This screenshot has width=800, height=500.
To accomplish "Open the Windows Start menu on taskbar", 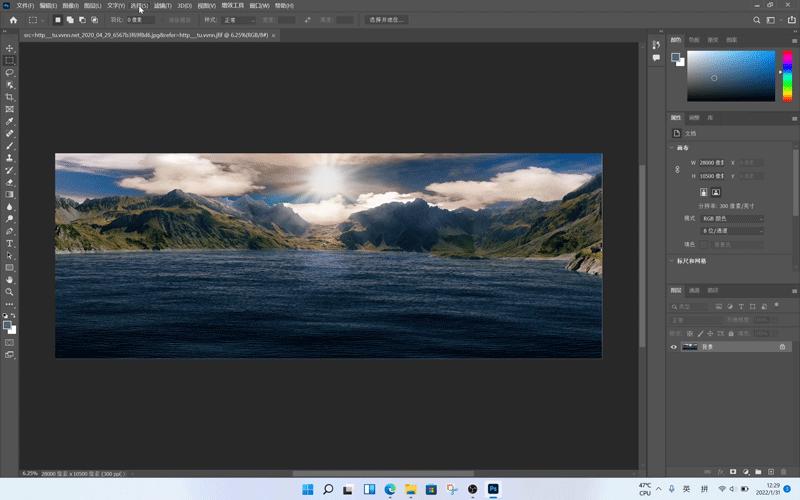I will click(x=307, y=489).
